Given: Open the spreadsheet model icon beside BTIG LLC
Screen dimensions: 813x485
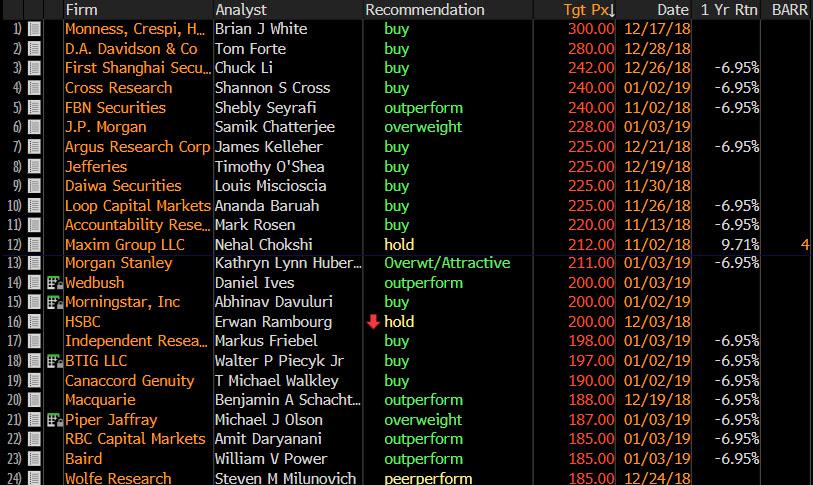Looking at the screenshot, I should (54, 361).
